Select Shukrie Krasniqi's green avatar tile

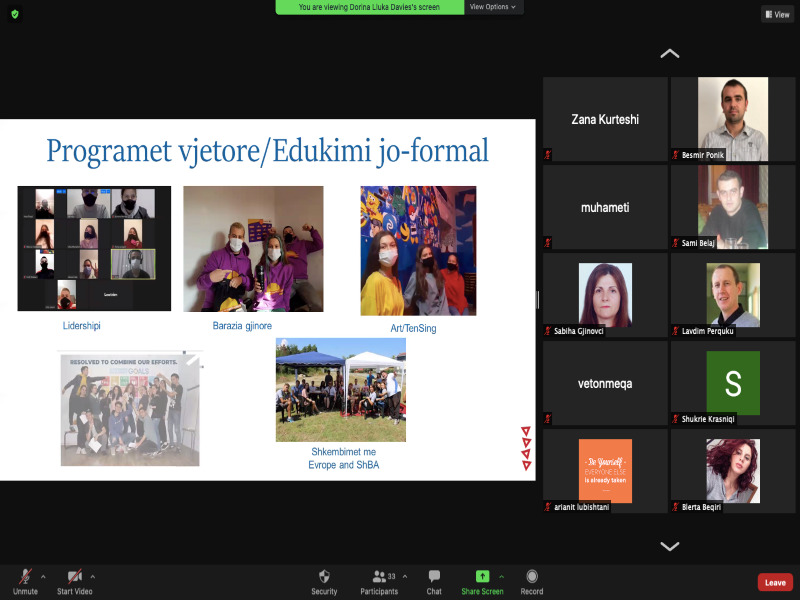732,382
